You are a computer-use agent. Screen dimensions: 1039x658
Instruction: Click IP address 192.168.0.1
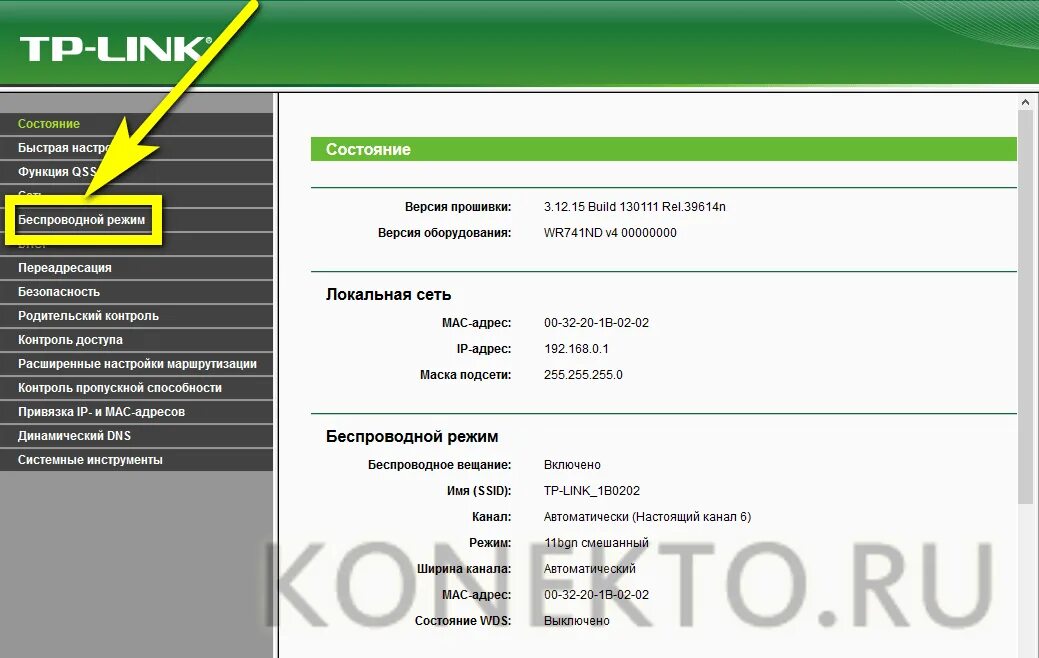pos(576,349)
